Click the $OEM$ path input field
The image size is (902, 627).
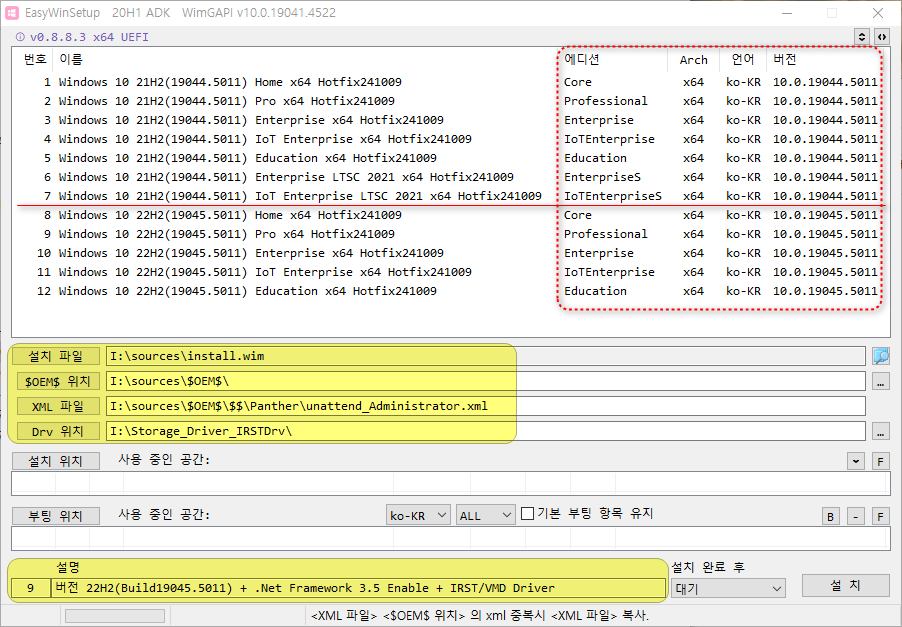click(486, 381)
